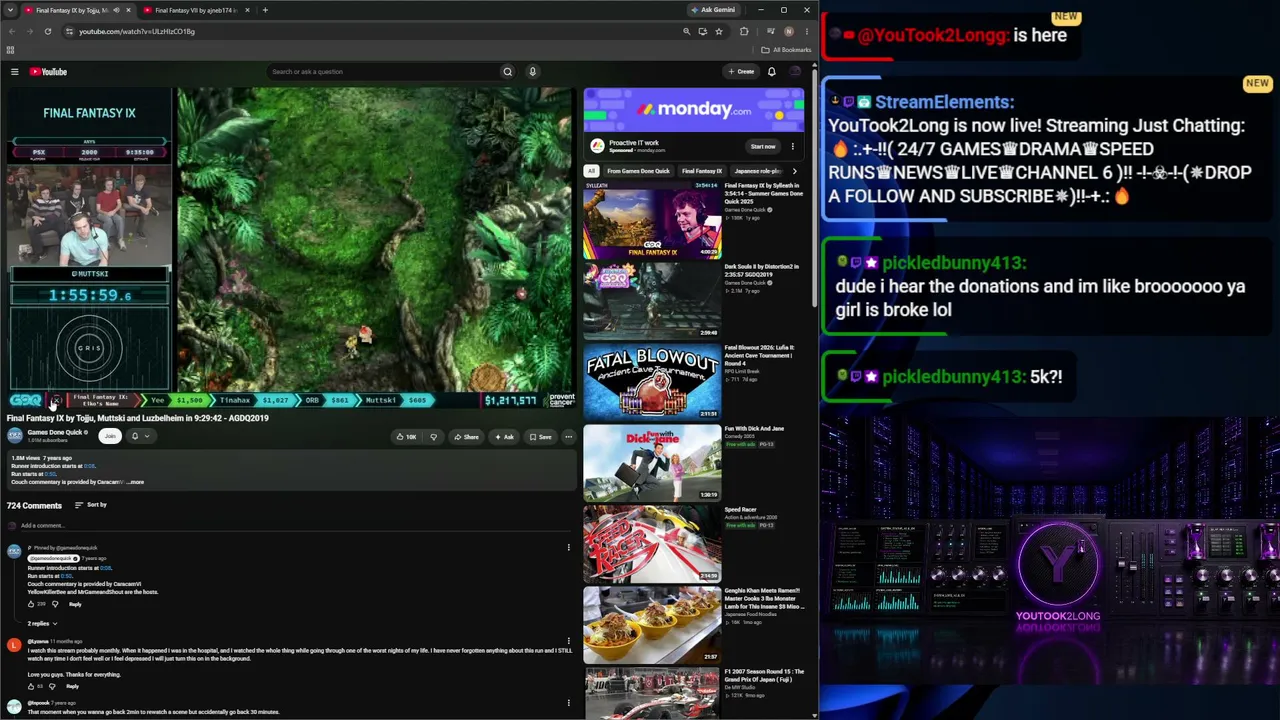Image resolution: width=1280 pixels, height=720 pixels.
Task: Start voice search with the microphone
Action: click(532, 72)
